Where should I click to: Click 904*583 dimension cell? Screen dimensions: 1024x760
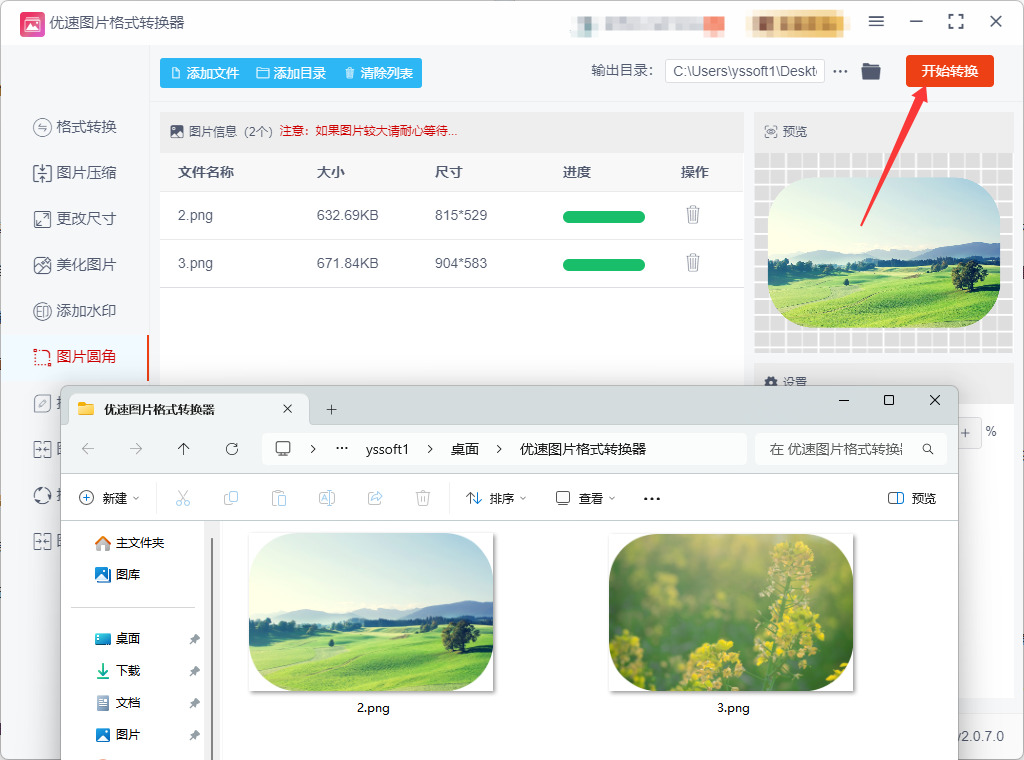pos(461,263)
